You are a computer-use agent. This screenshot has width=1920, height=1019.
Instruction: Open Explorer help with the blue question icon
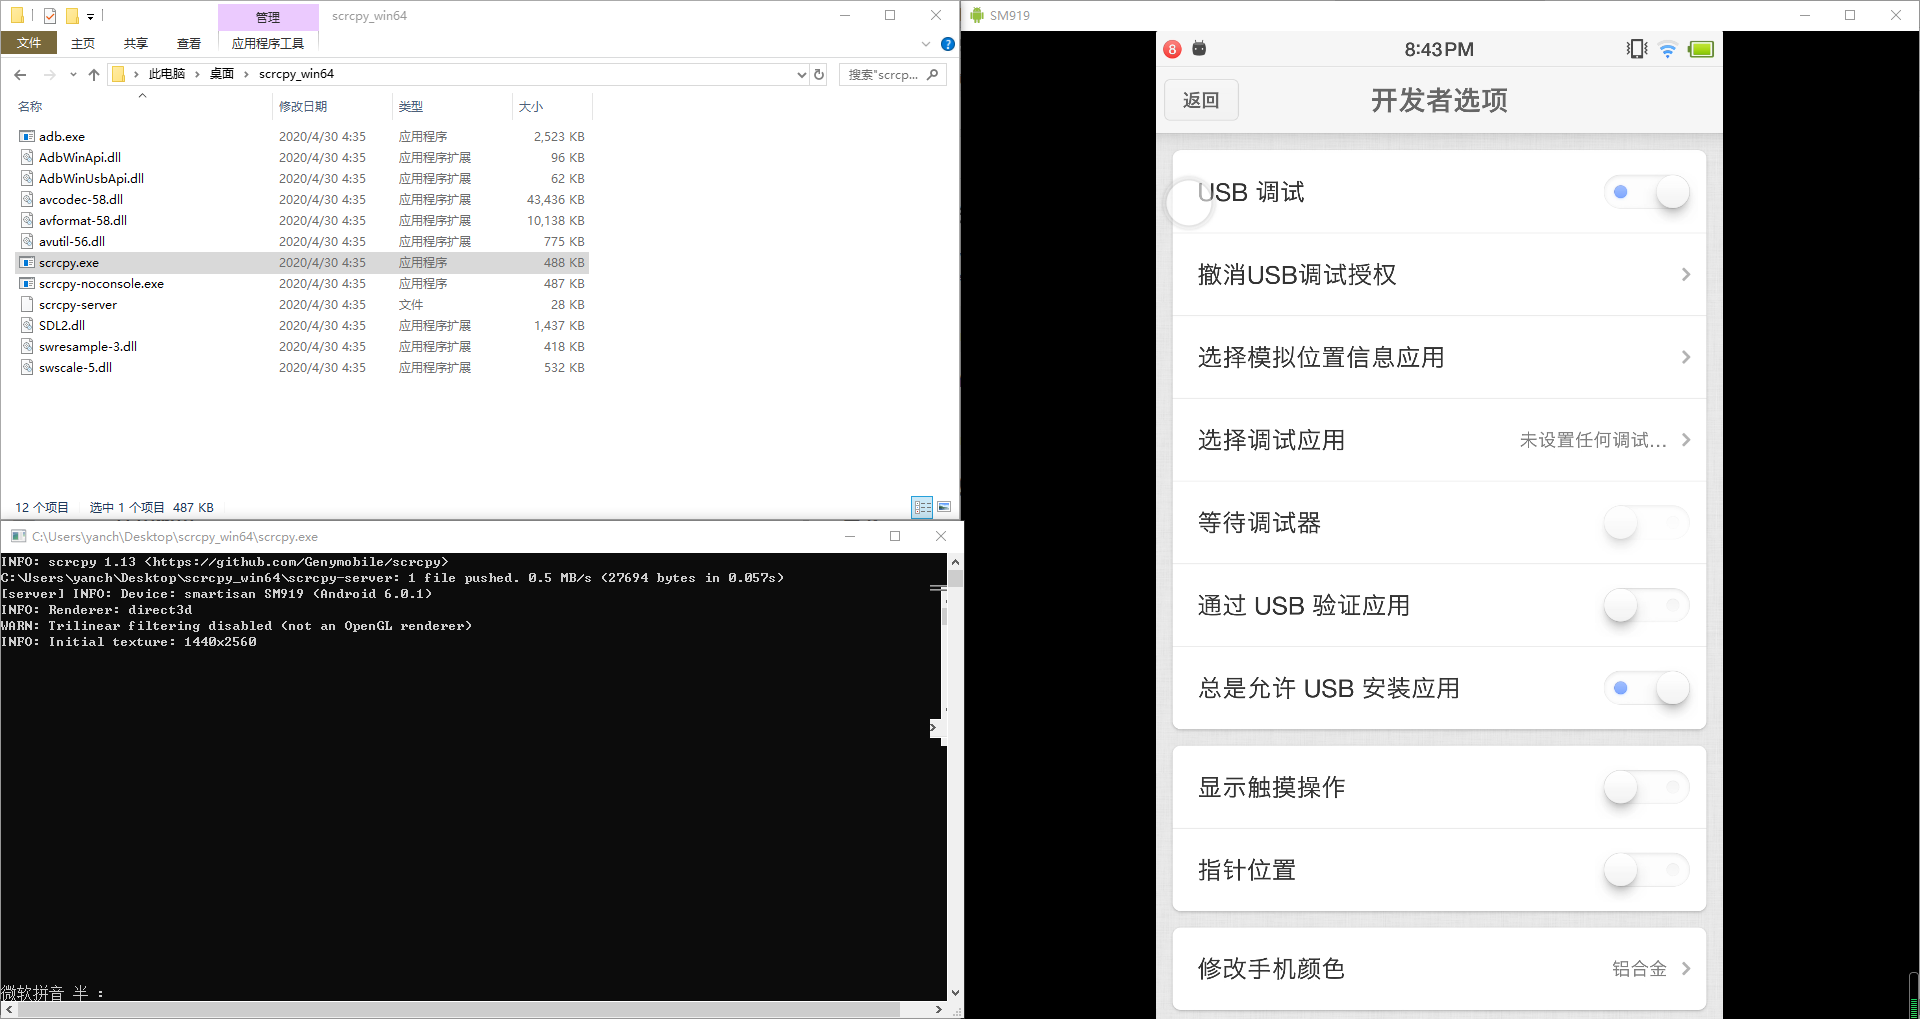[948, 44]
